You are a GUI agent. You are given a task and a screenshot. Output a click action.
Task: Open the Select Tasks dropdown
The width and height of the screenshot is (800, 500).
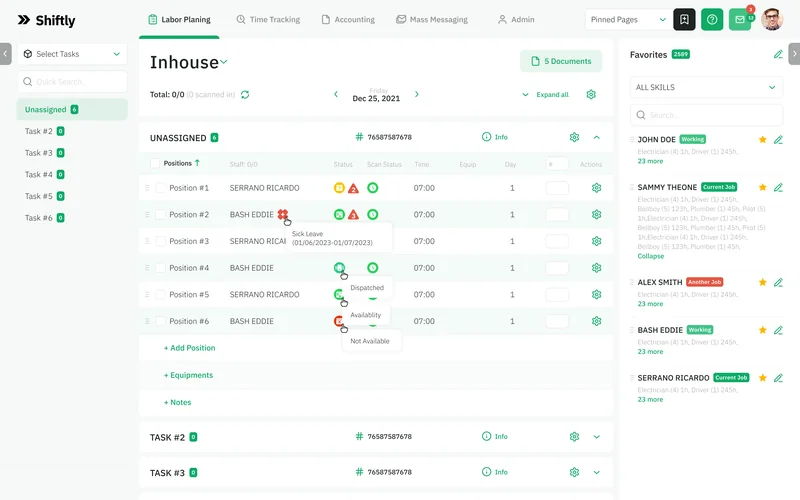72,54
